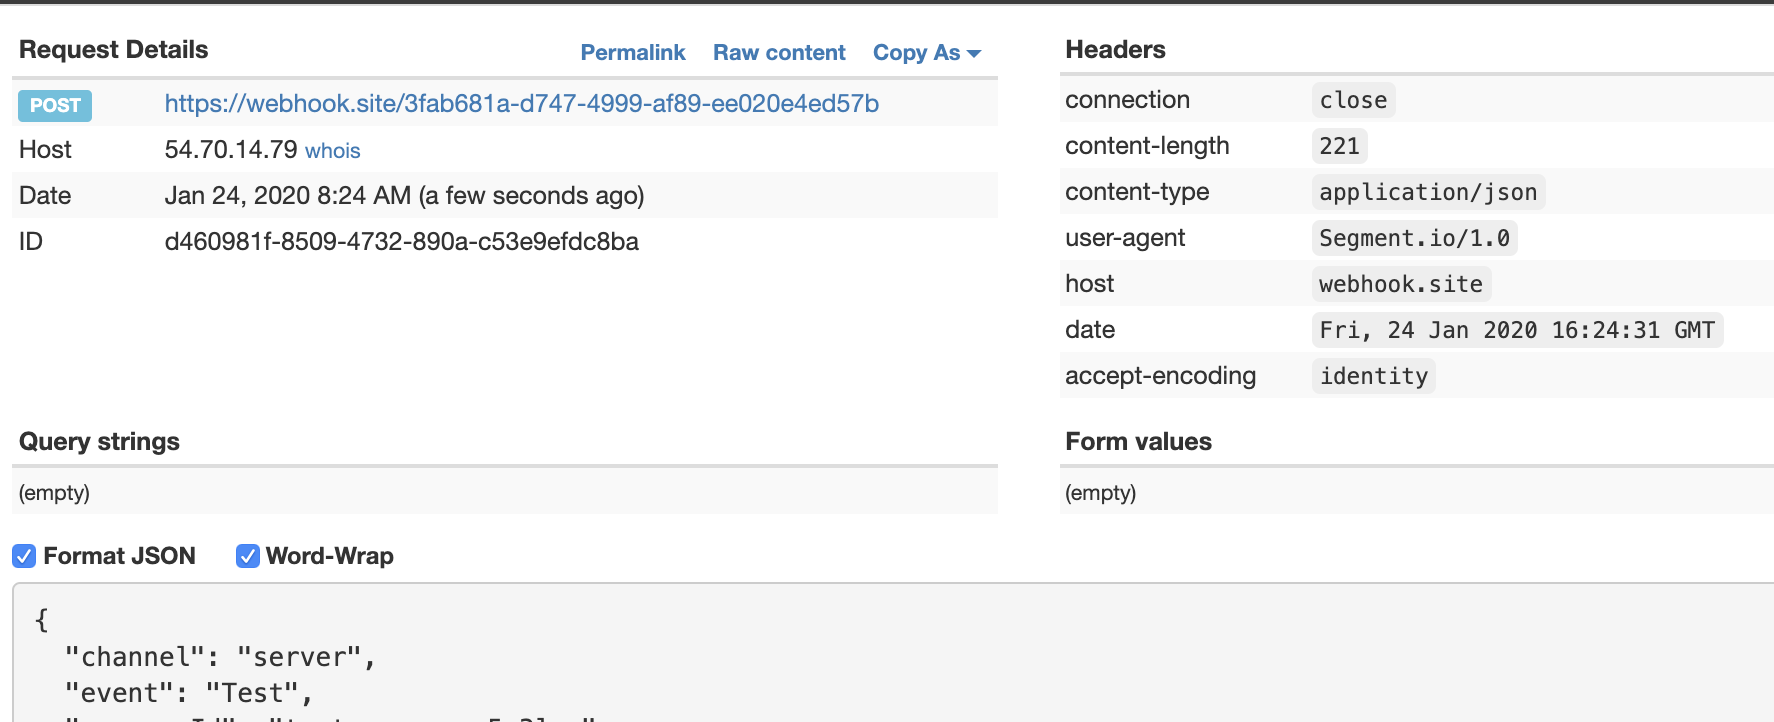Click the POST method badge

coord(55,105)
